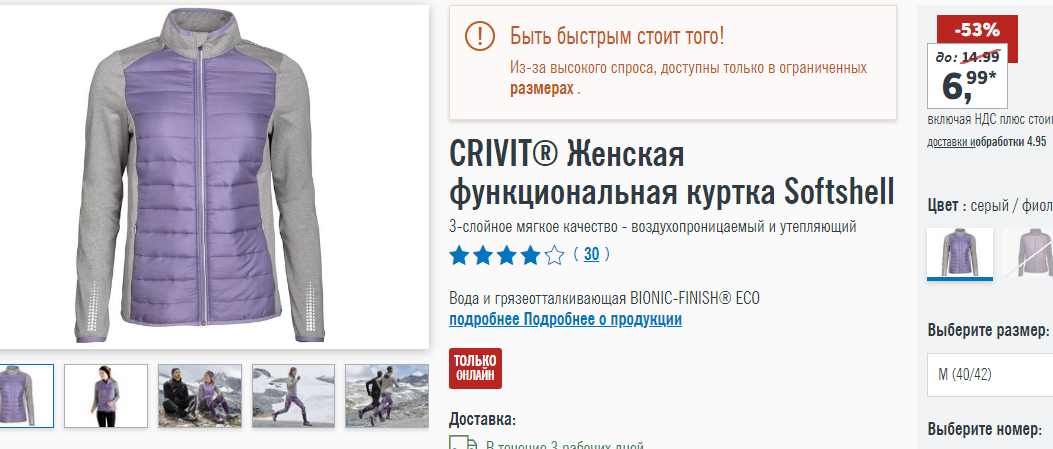Screen dimensions: 1053x449
Task: Click the 6,99 price box
Action: pos(967,77)
